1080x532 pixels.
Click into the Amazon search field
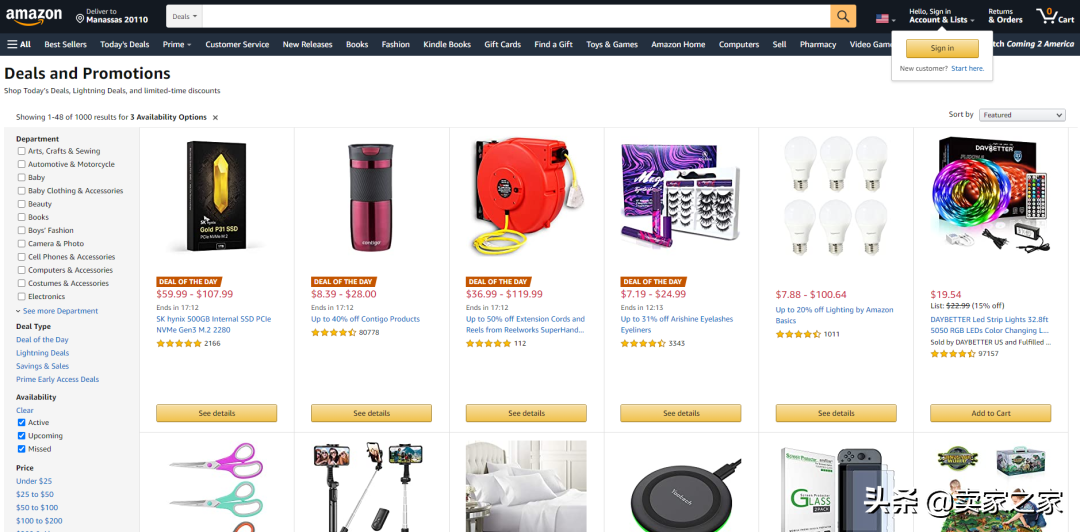(516, 17)
